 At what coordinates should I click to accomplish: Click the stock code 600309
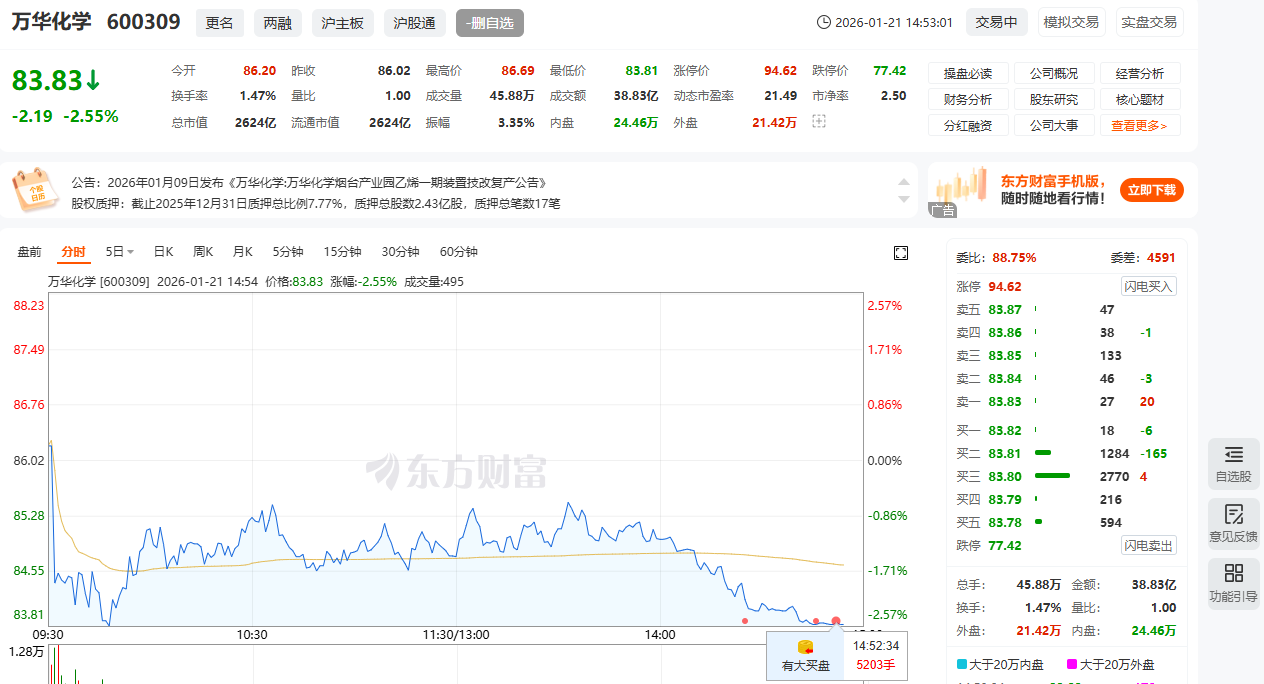tap(143, 22)
